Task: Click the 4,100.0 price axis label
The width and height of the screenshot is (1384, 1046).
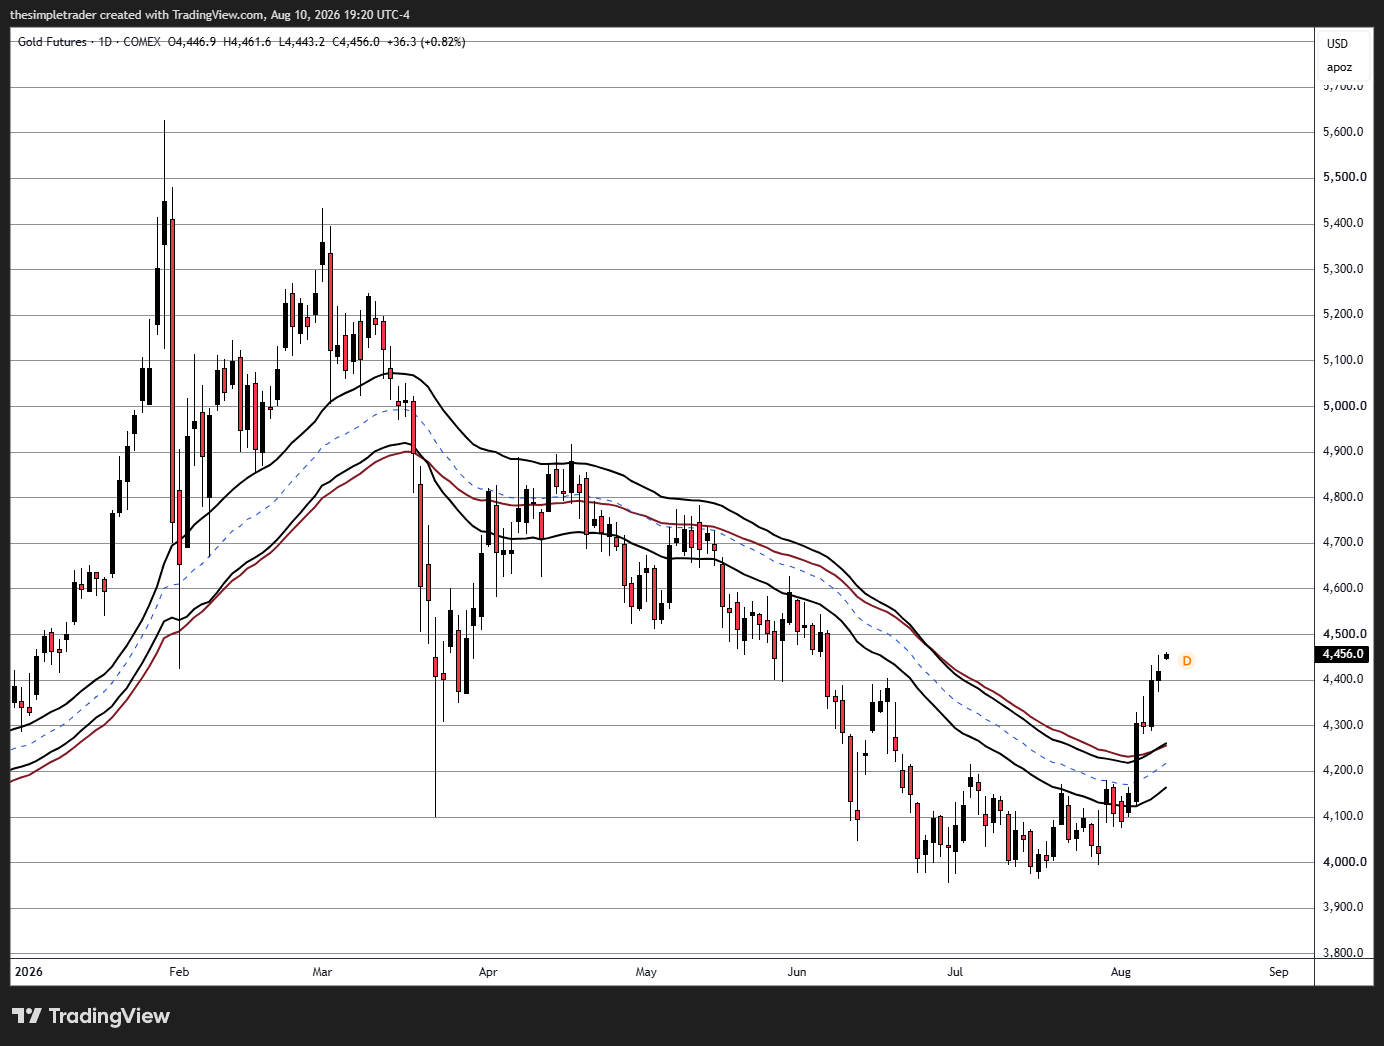Action: [x=1343, y=816]
